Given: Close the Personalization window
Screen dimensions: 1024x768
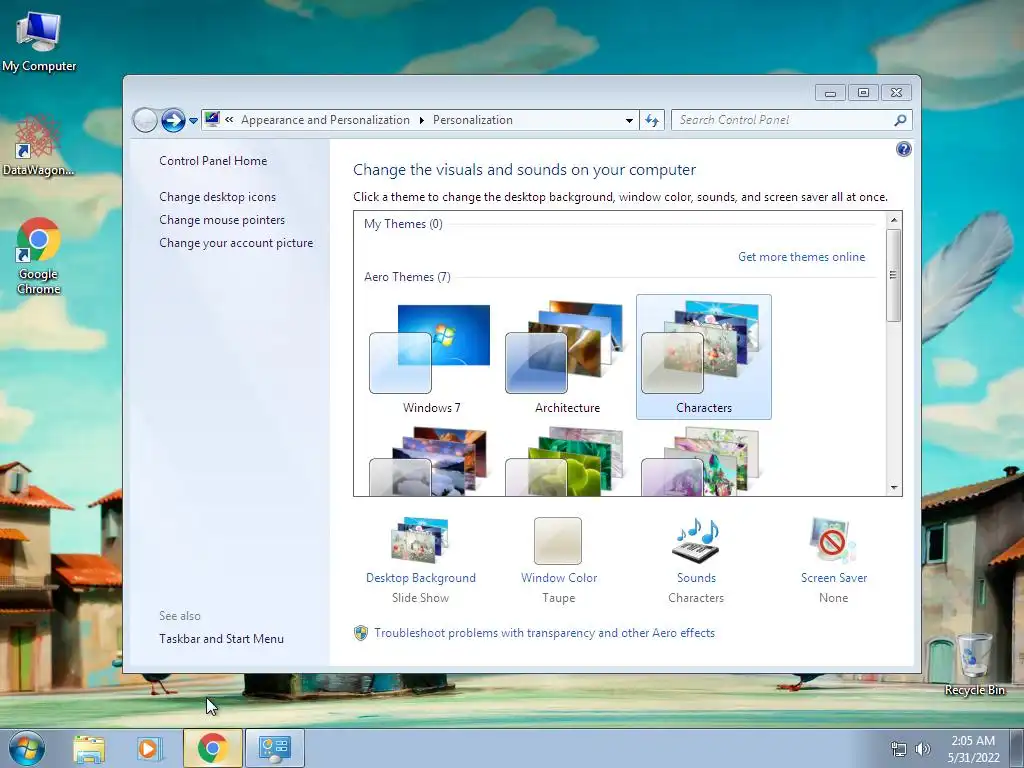Looking at the screenshot, I should pyautogui.click(x=896, y=93).
